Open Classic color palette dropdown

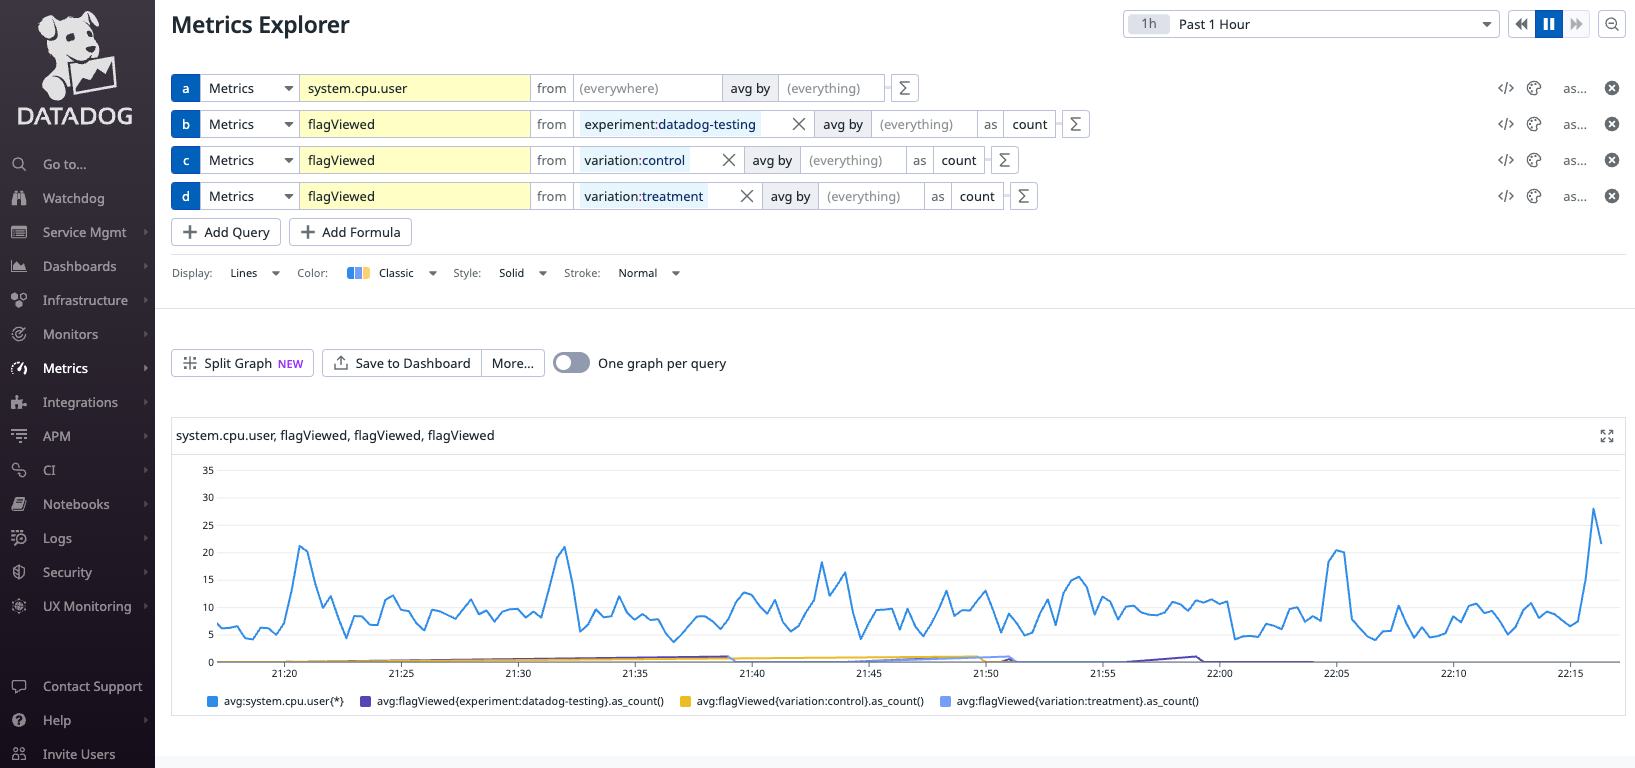(392, 273)
